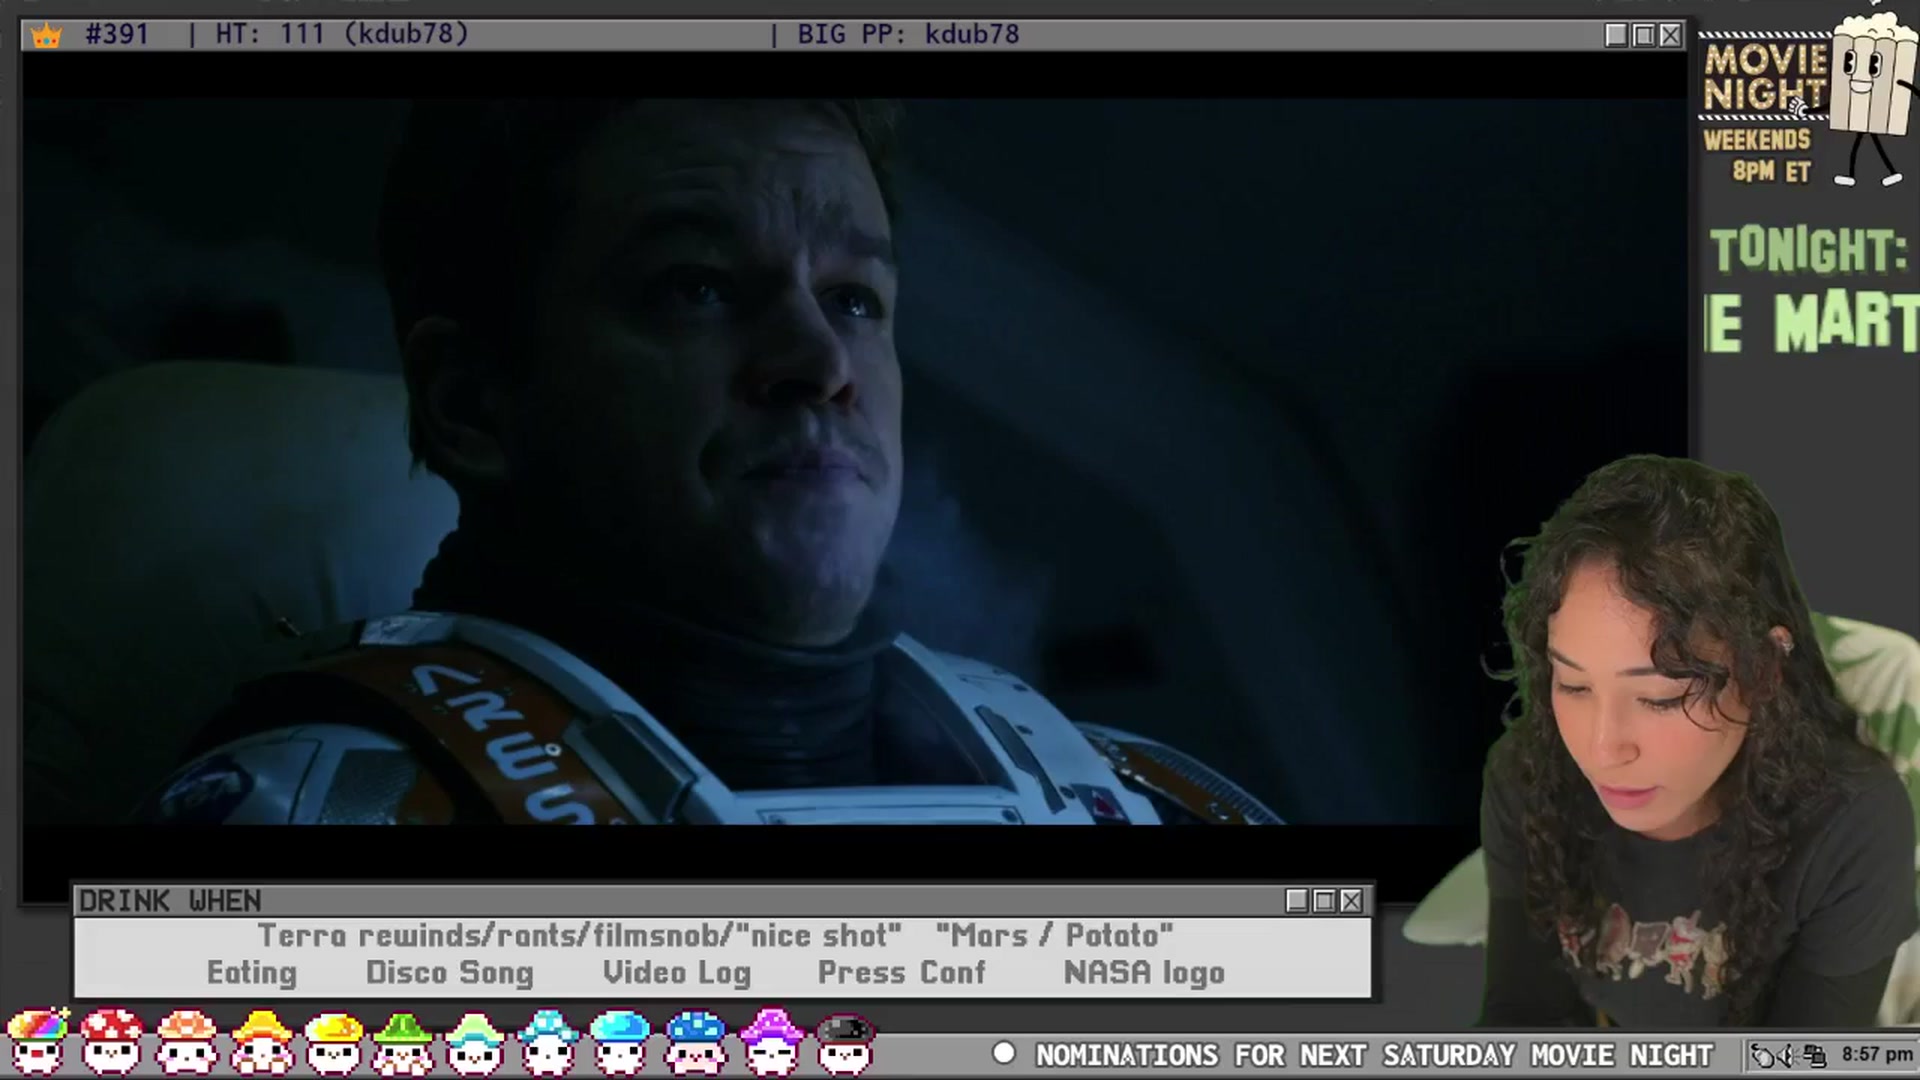
Task: Select the purple-cap mushroom character
Action: (770, 1041)
